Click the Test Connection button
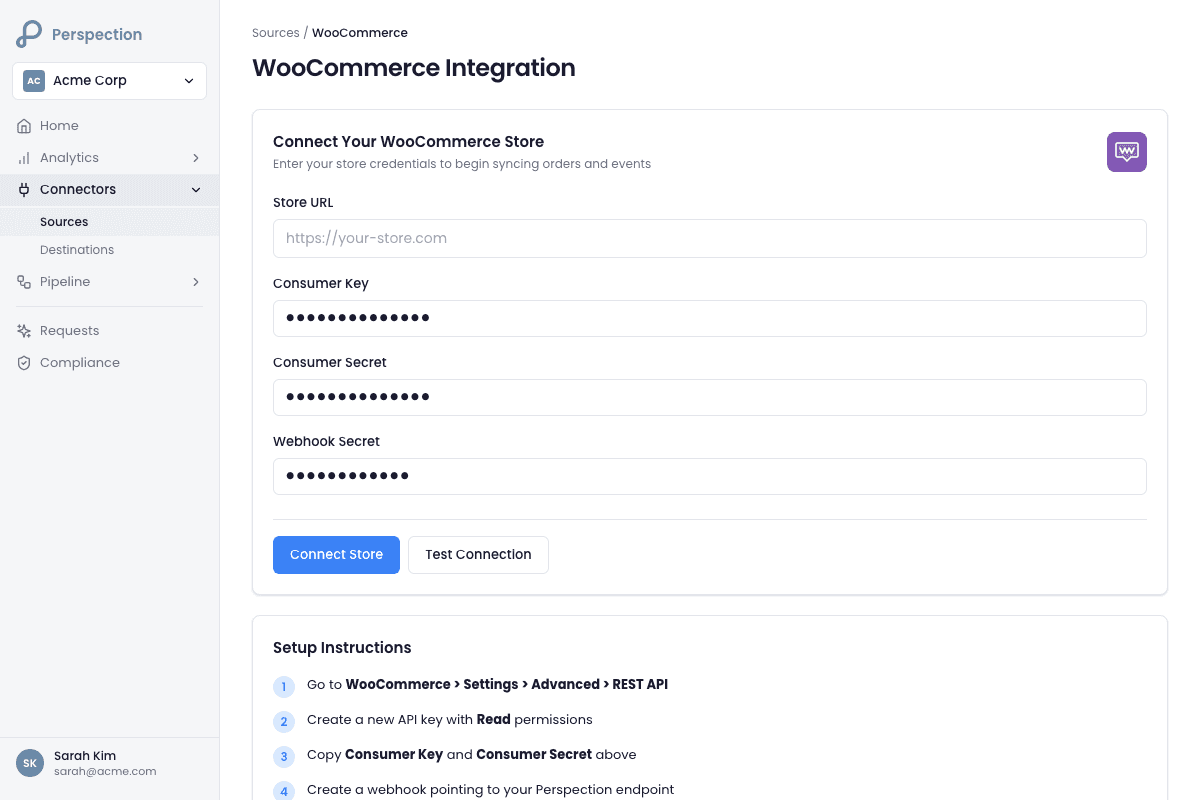Viewport: 1200px width, 800px height. [478, 555]
